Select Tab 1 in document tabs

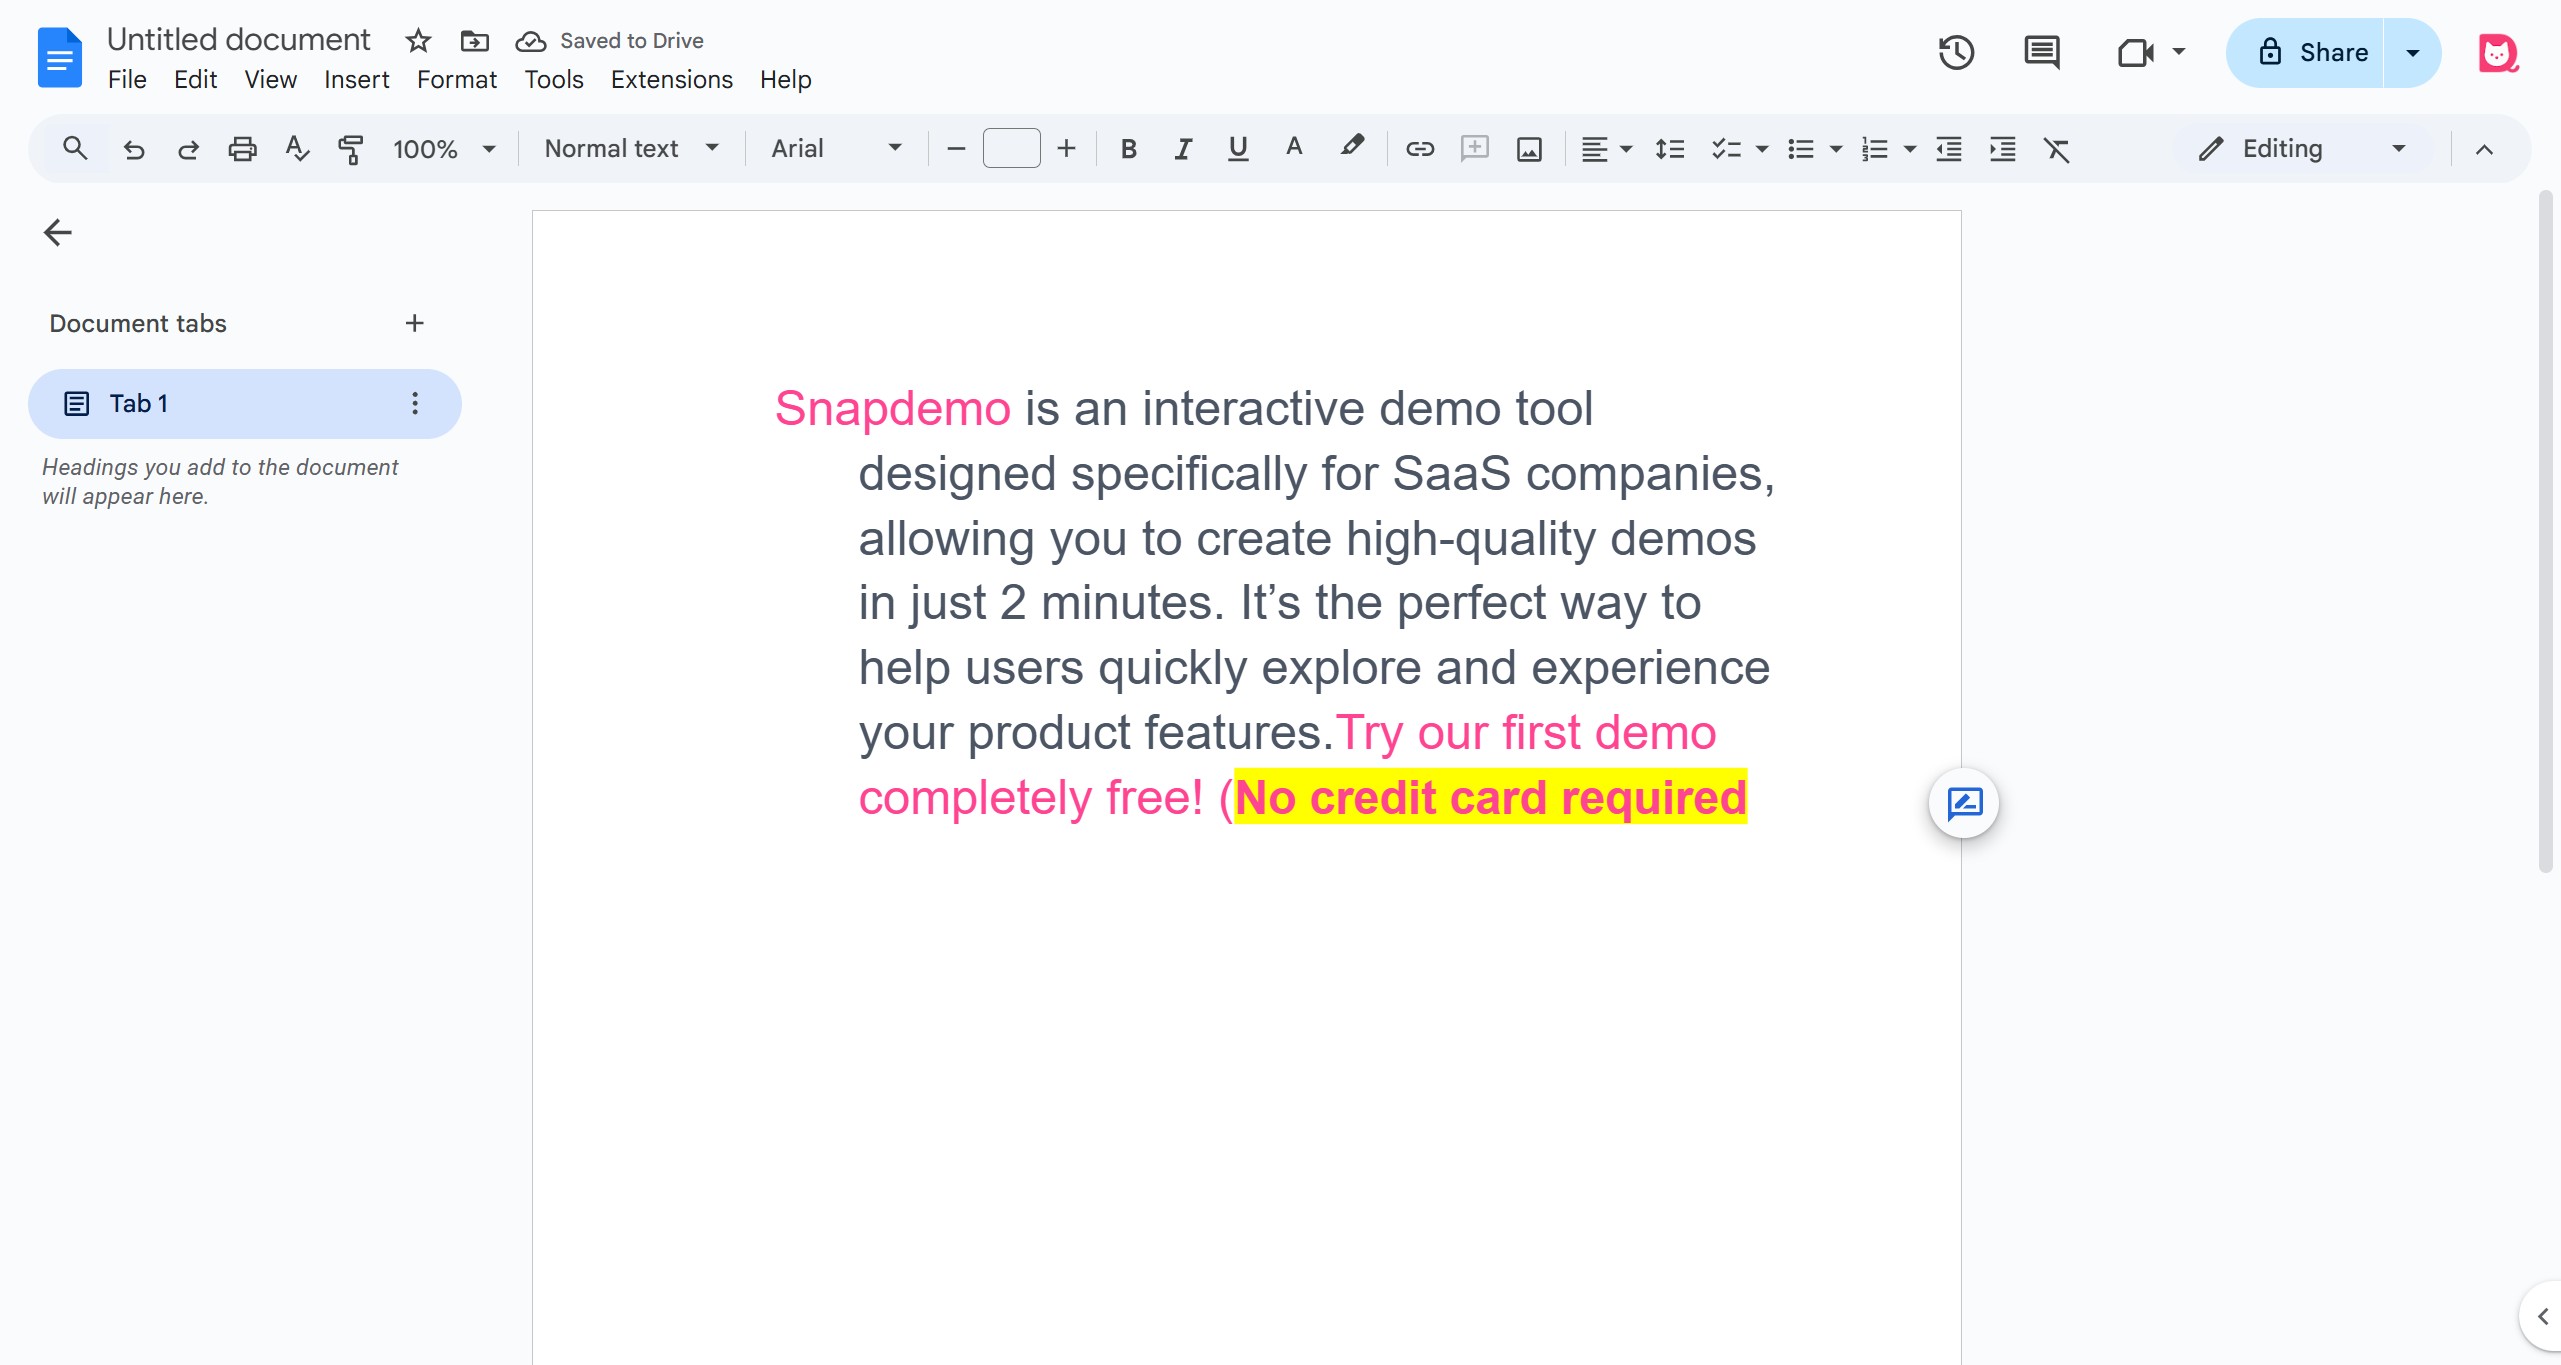tap(244, 404)
